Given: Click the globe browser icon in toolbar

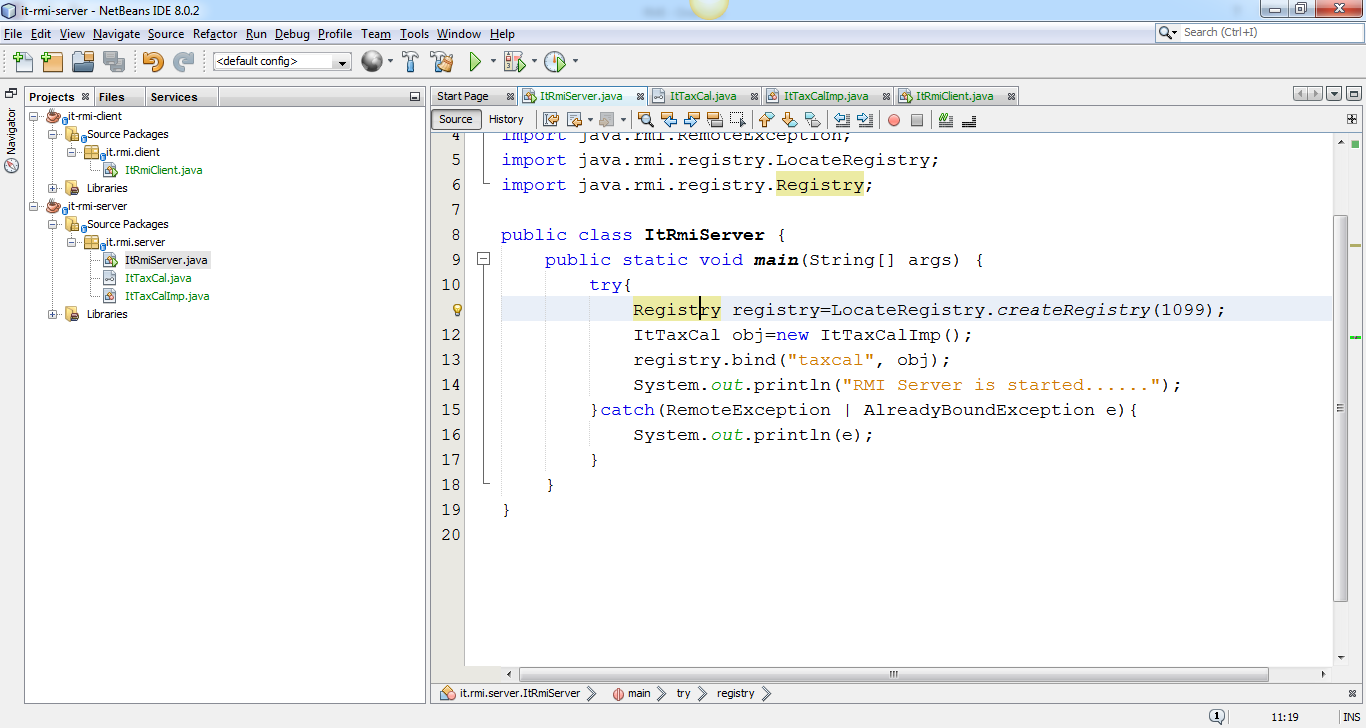Looking at the screenshot, I should coord(371,62).
